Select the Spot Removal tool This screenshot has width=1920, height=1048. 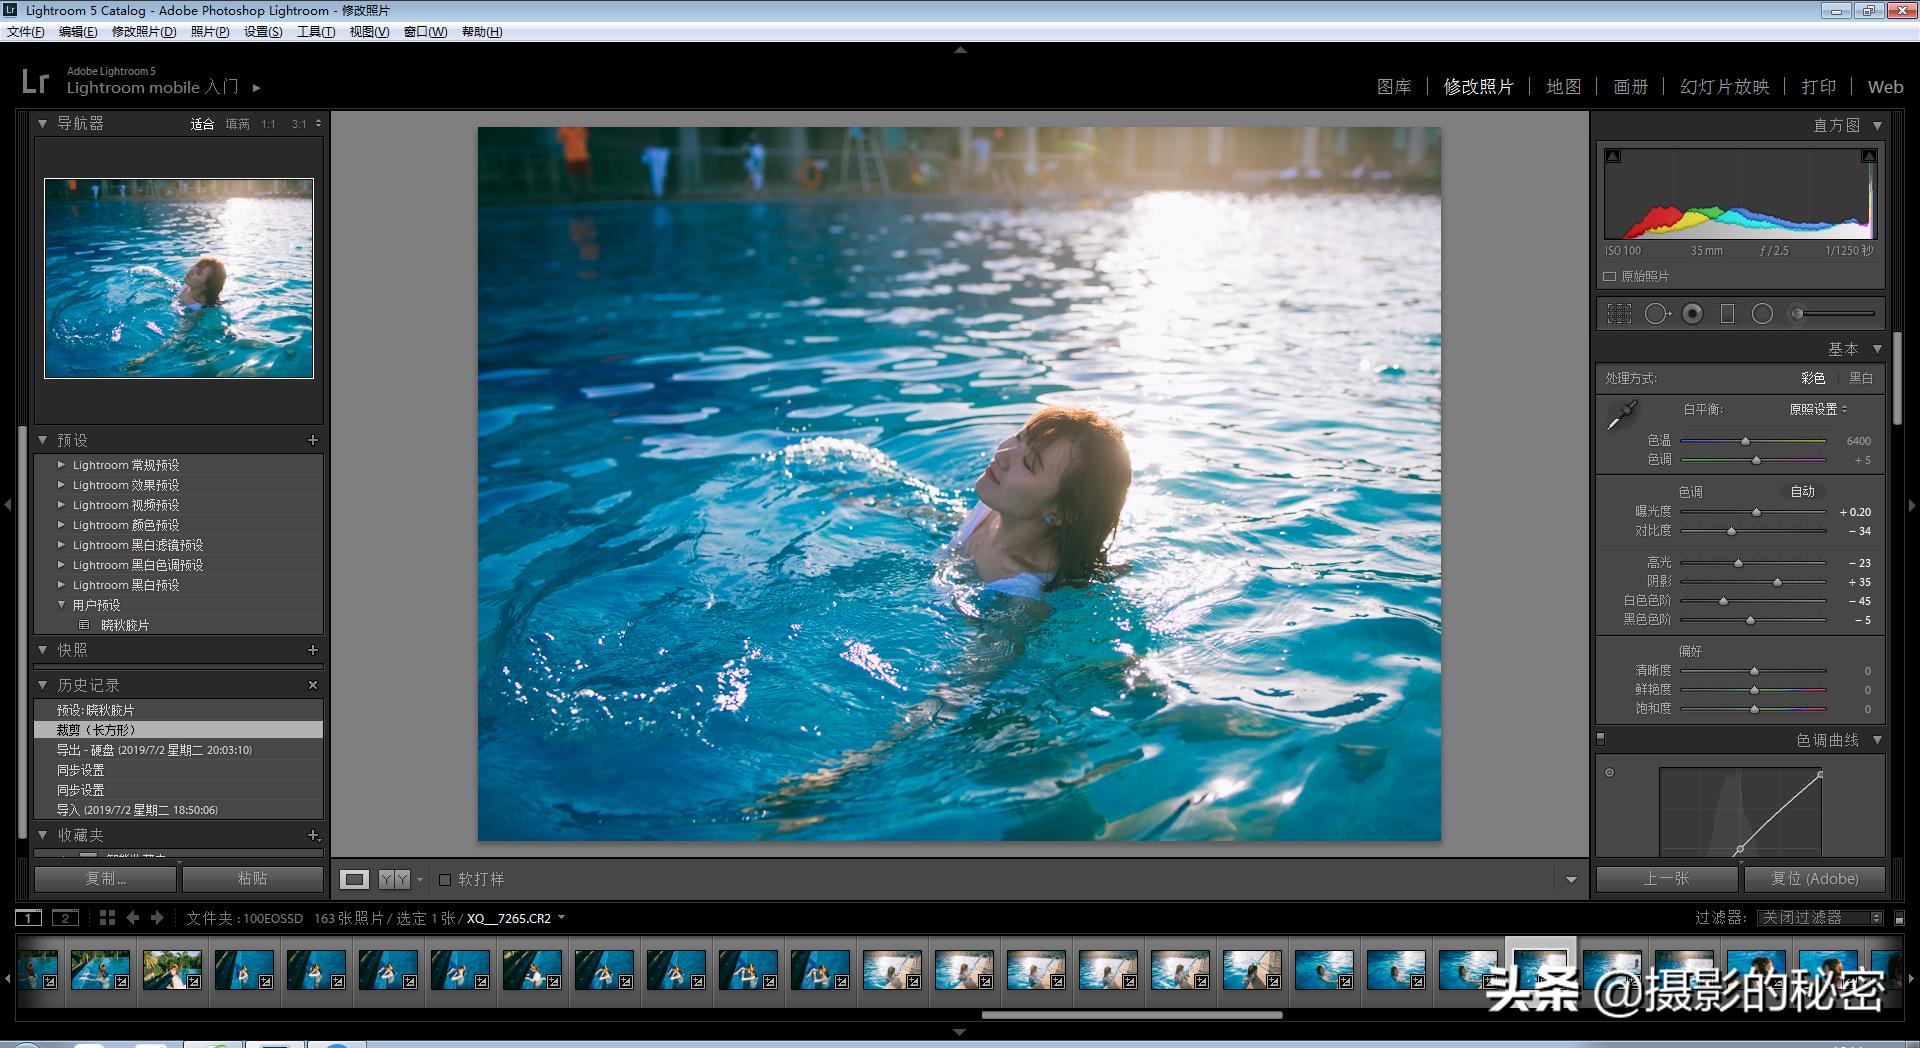(x=1657, y=314)
